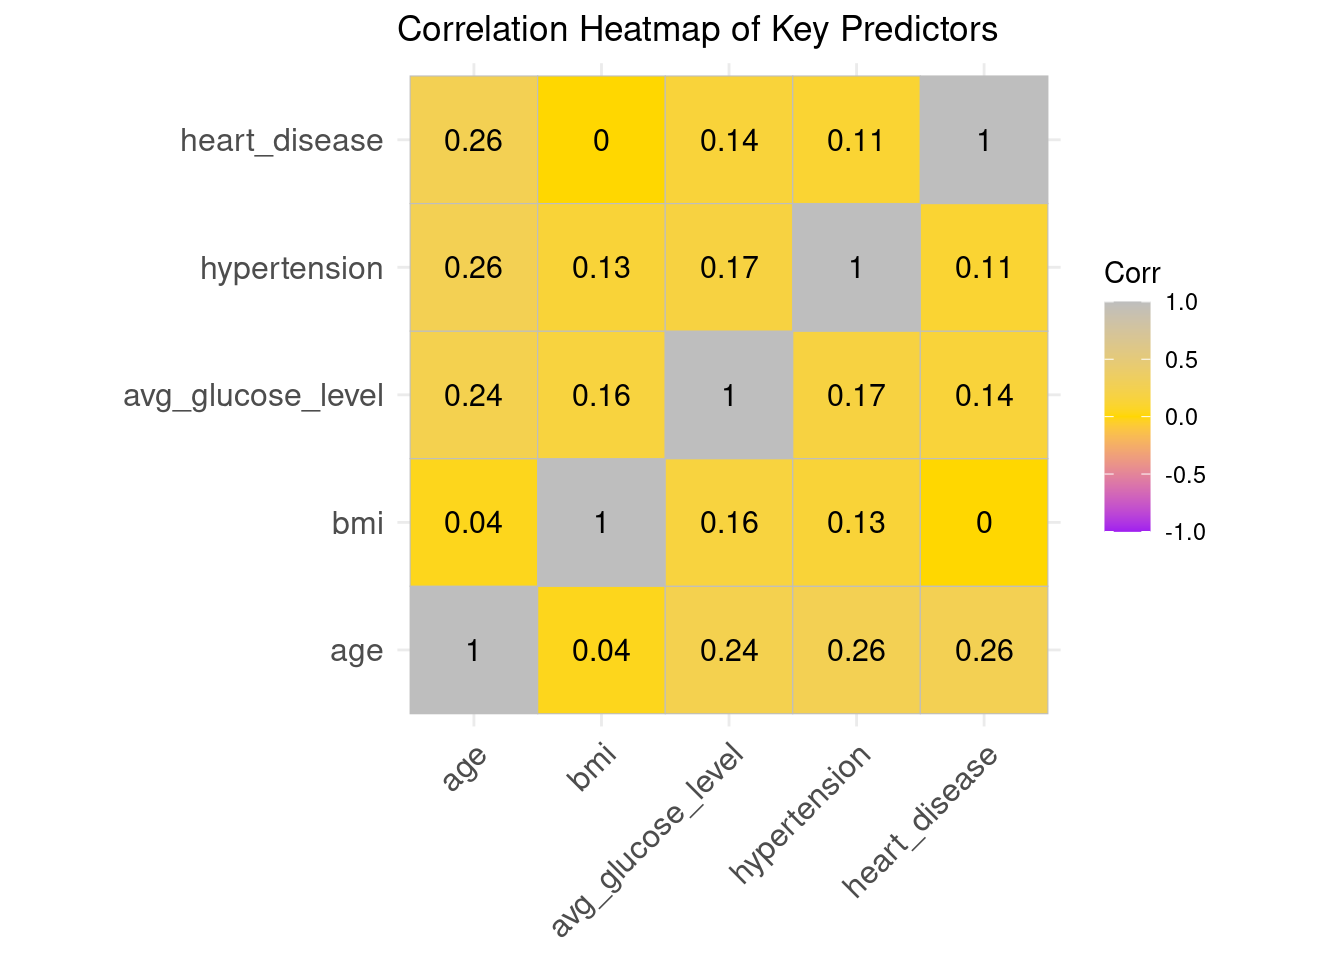Click the 0.11 cell in the heart_disease row

pos(856,141)
